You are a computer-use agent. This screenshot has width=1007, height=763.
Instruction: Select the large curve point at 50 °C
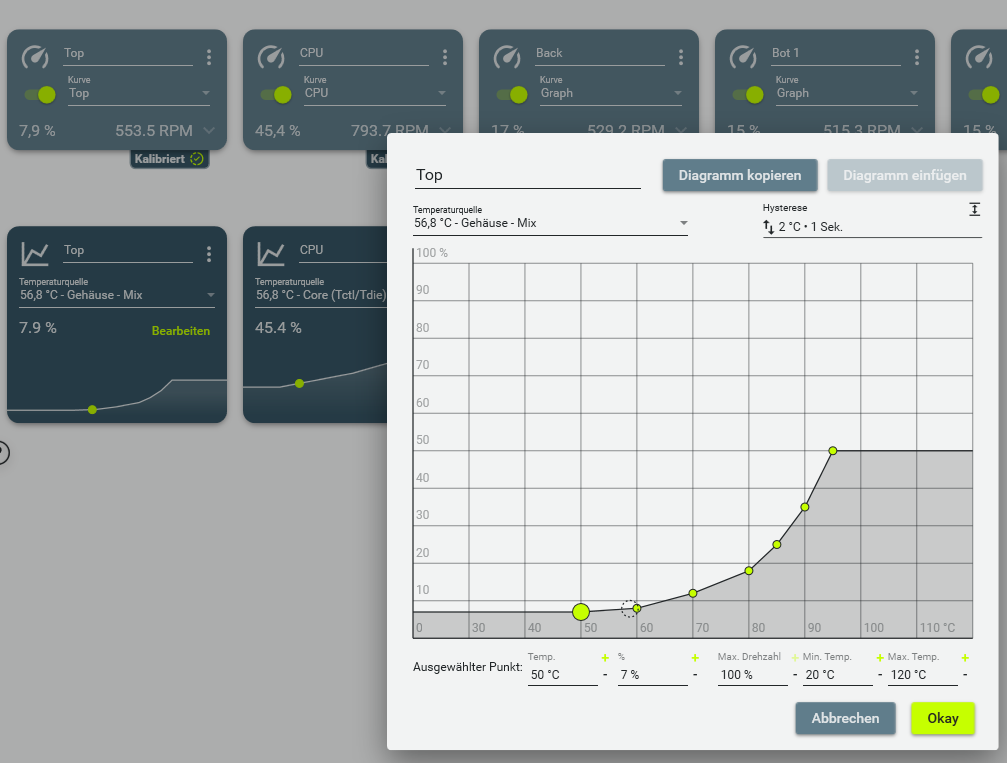(581, 612)
